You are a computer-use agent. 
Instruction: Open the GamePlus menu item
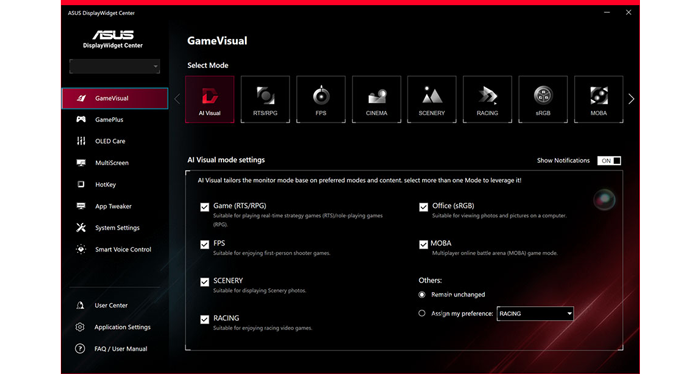(x=115, y=120)
